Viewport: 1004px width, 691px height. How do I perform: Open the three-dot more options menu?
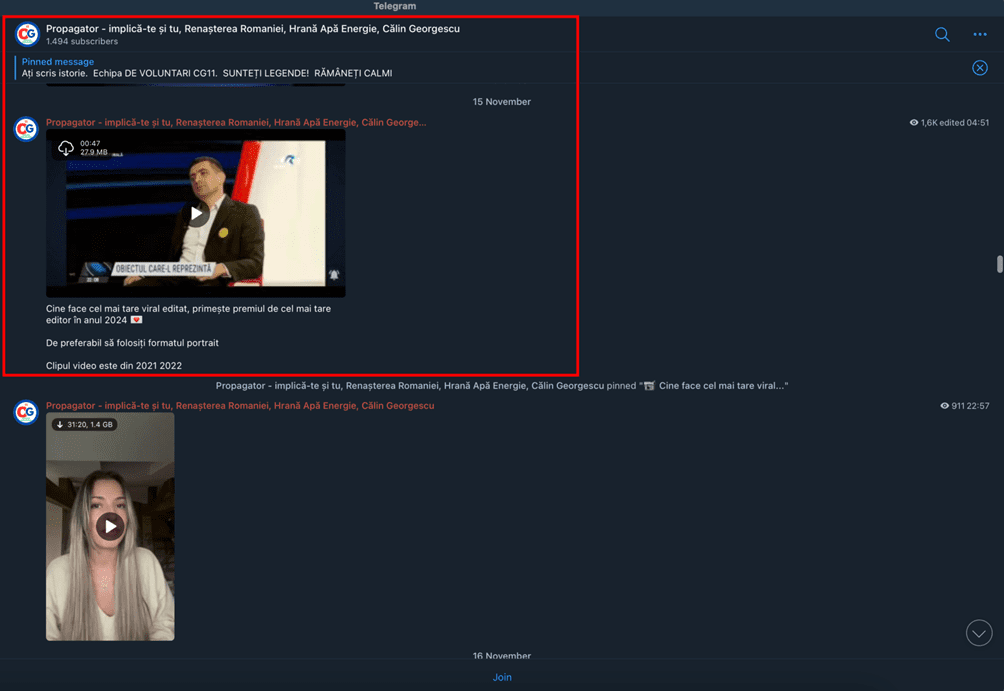980,34
